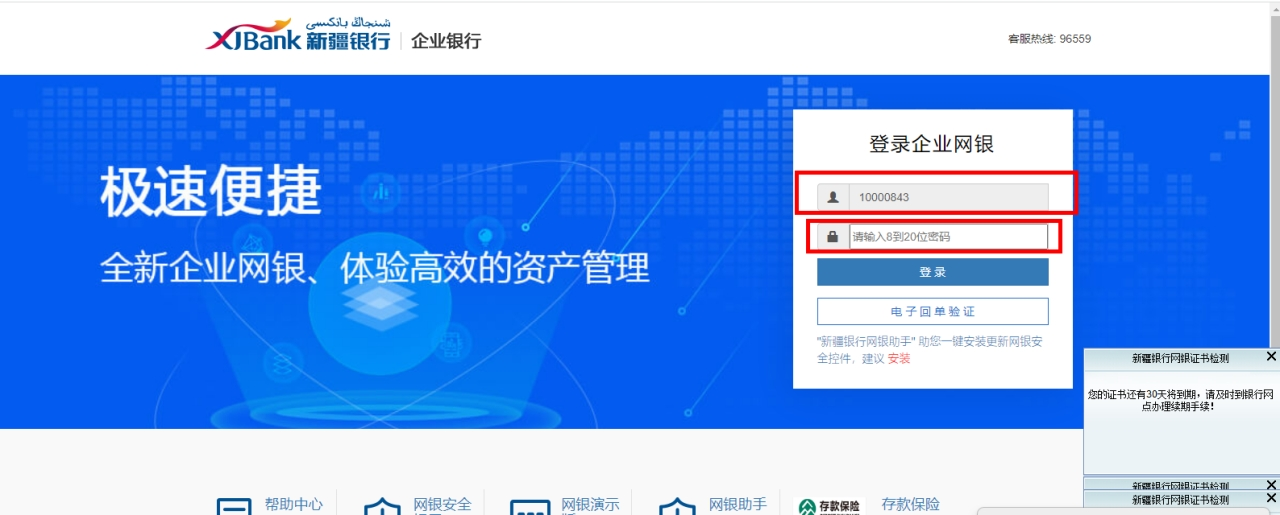This screenshot has width=1280, height=515.
Task: Click the 登录企业网银 heading
Action: click(x=932, y=144)
